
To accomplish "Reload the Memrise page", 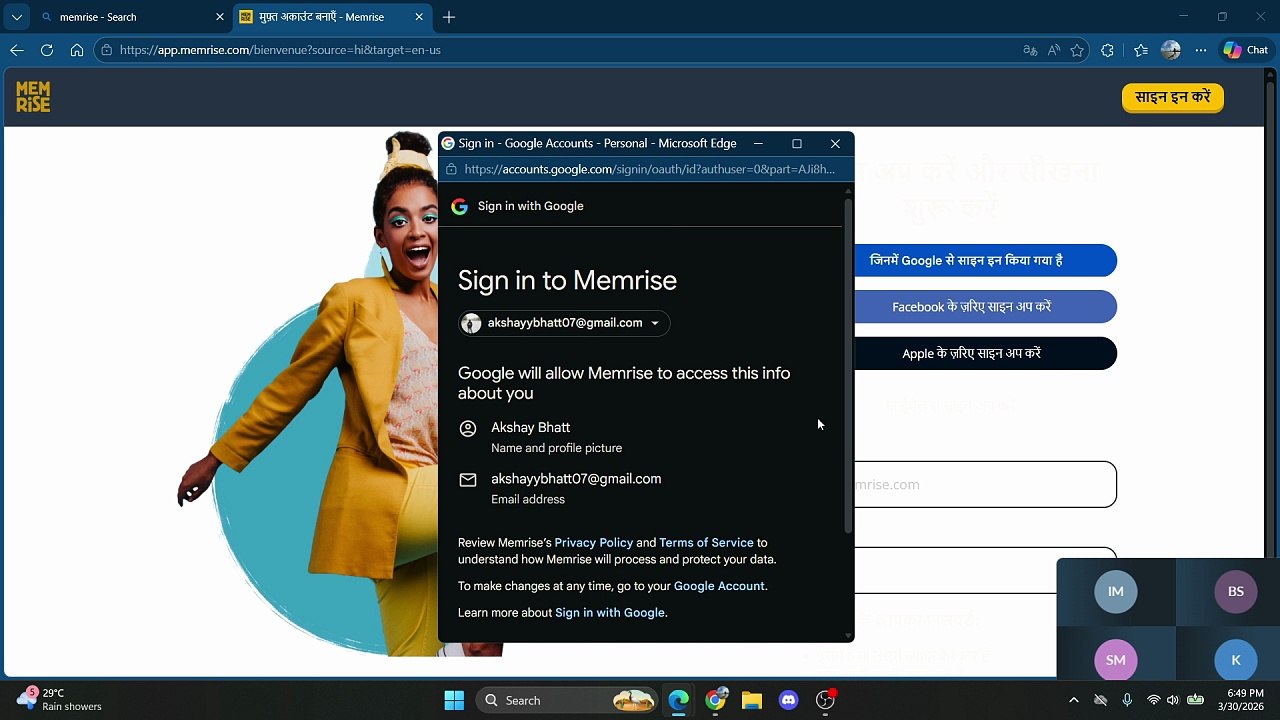I will click(x=47, y=50).
